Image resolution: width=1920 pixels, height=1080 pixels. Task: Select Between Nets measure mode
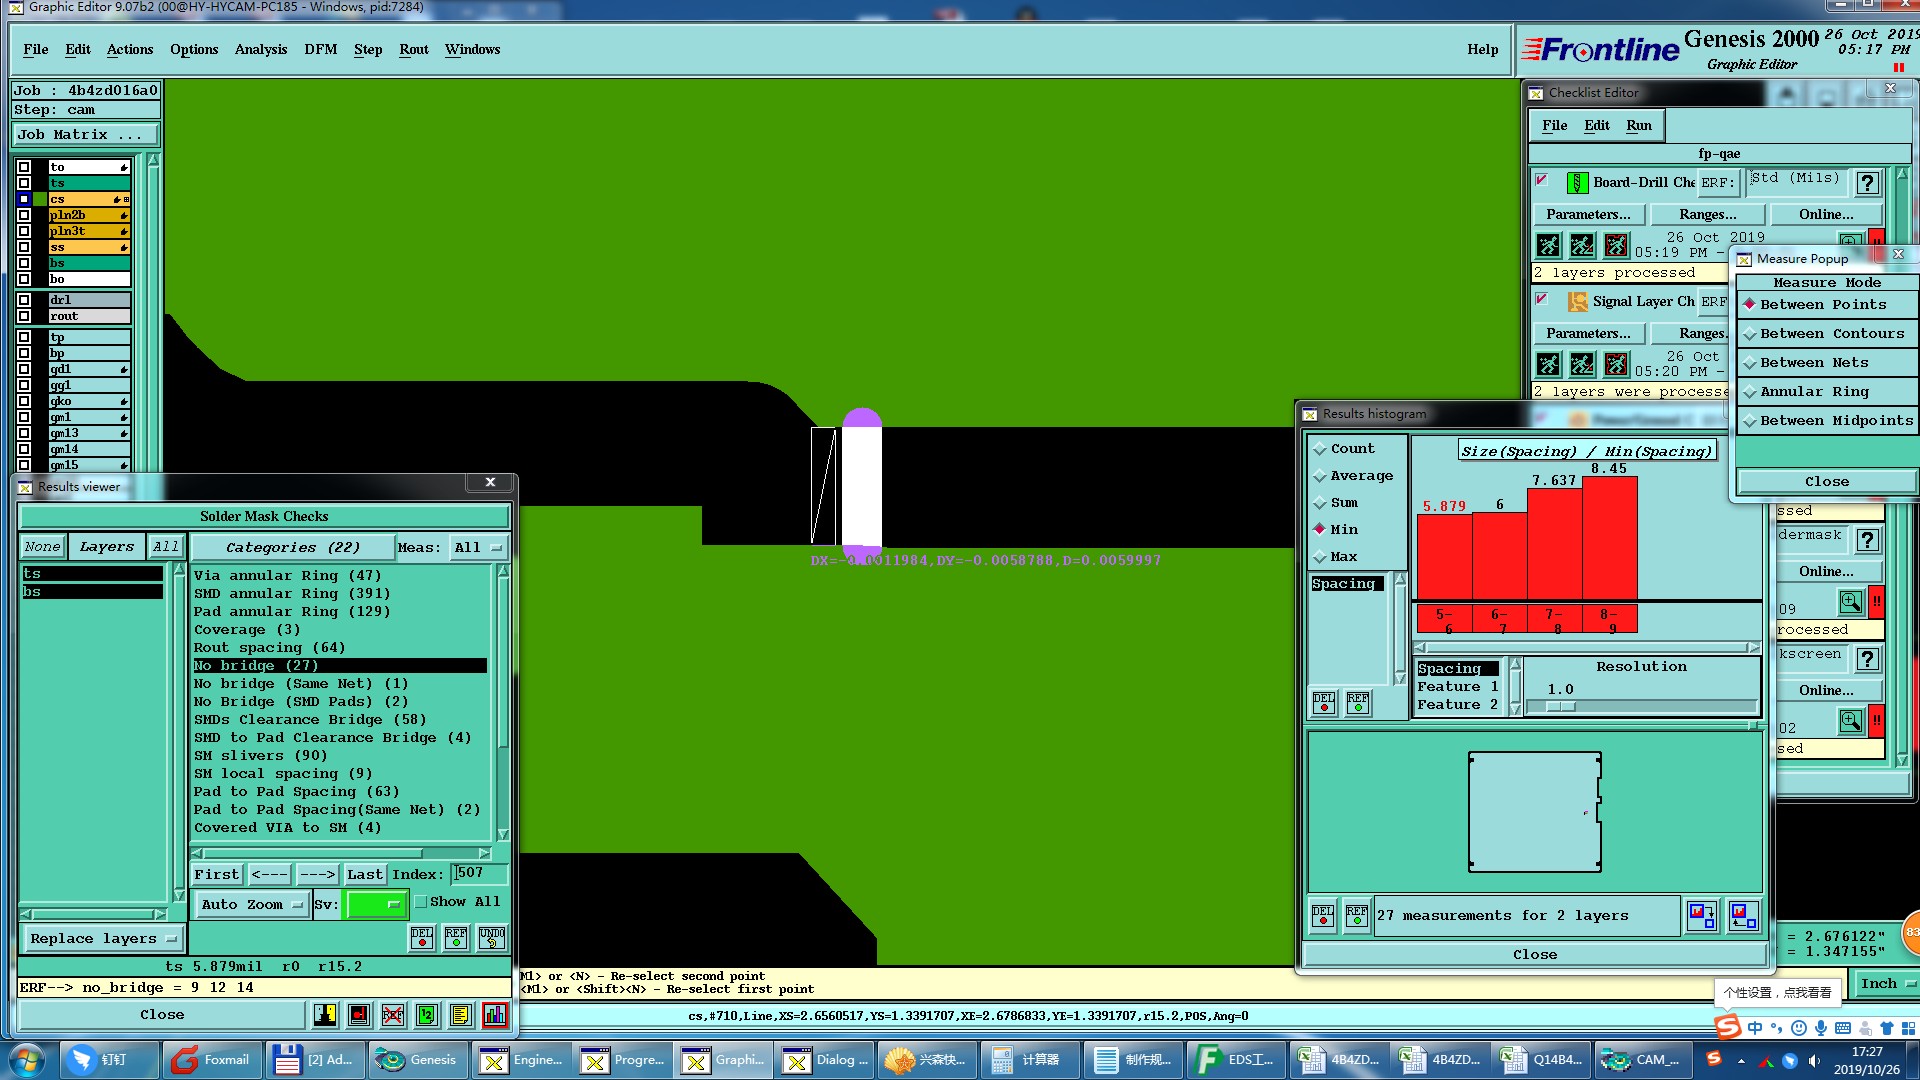pyautogui.click(x=1826, y=363)
